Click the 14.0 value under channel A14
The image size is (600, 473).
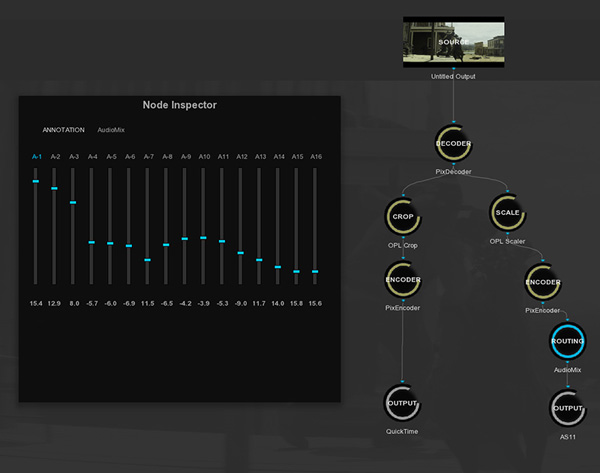point(278,303)
